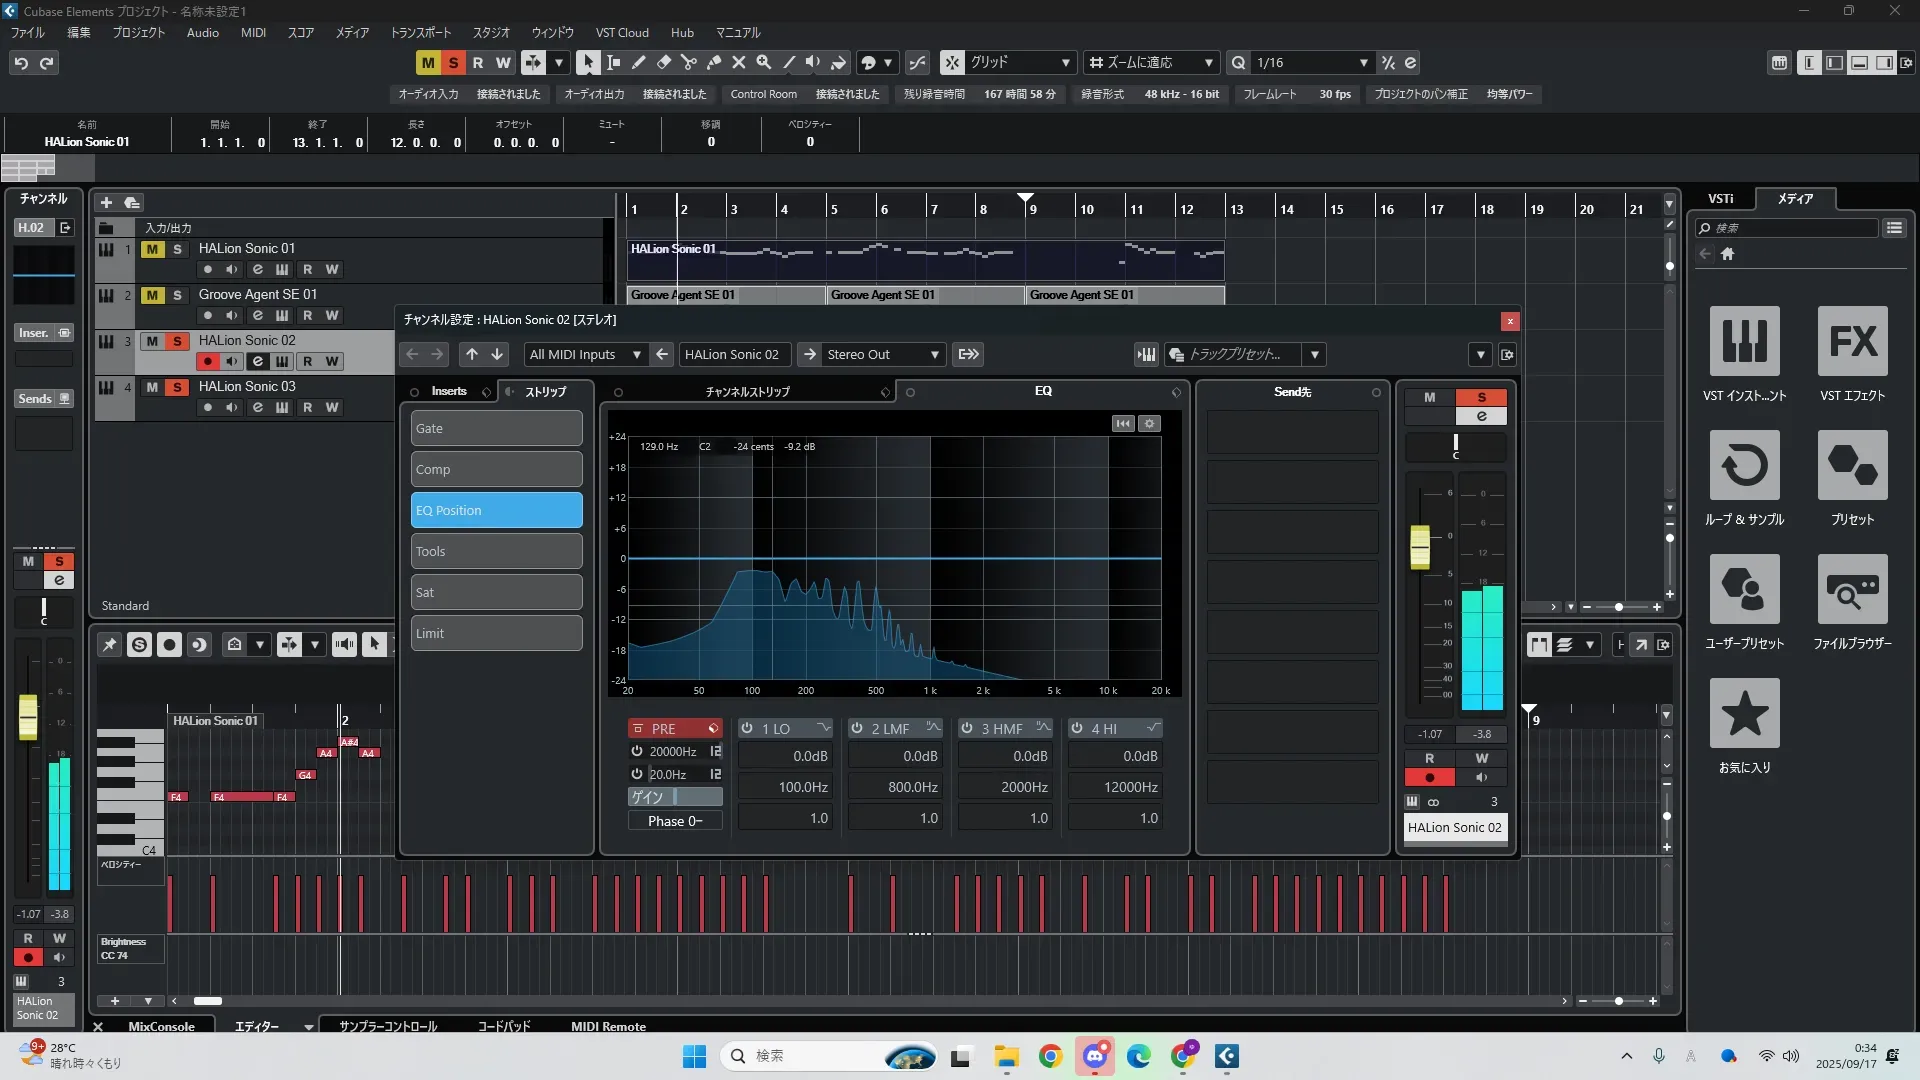The height and width of the screenshot is (1080, 1920).
Task: Open Loops & Samples media tile
Action: [x=1744, y=465]
